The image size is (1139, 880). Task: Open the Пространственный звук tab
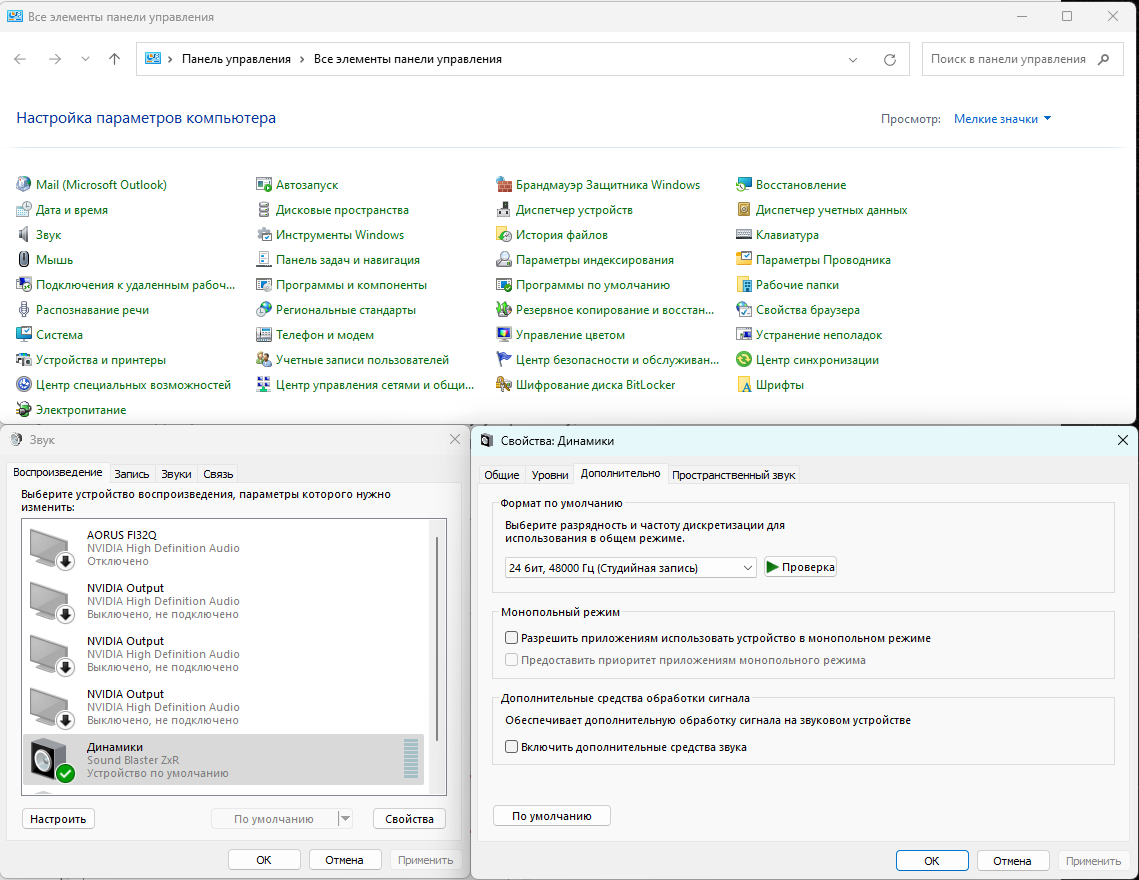click(x=733, y=475)
